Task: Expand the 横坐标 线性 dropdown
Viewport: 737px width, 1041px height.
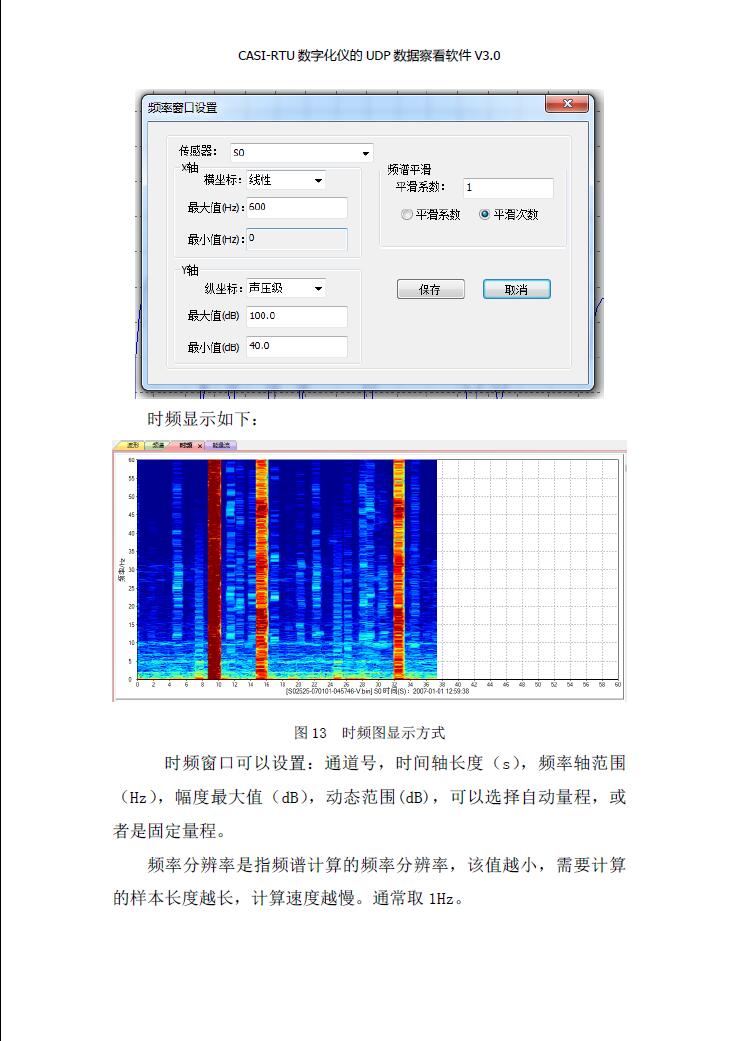Action: coord(286,180)
